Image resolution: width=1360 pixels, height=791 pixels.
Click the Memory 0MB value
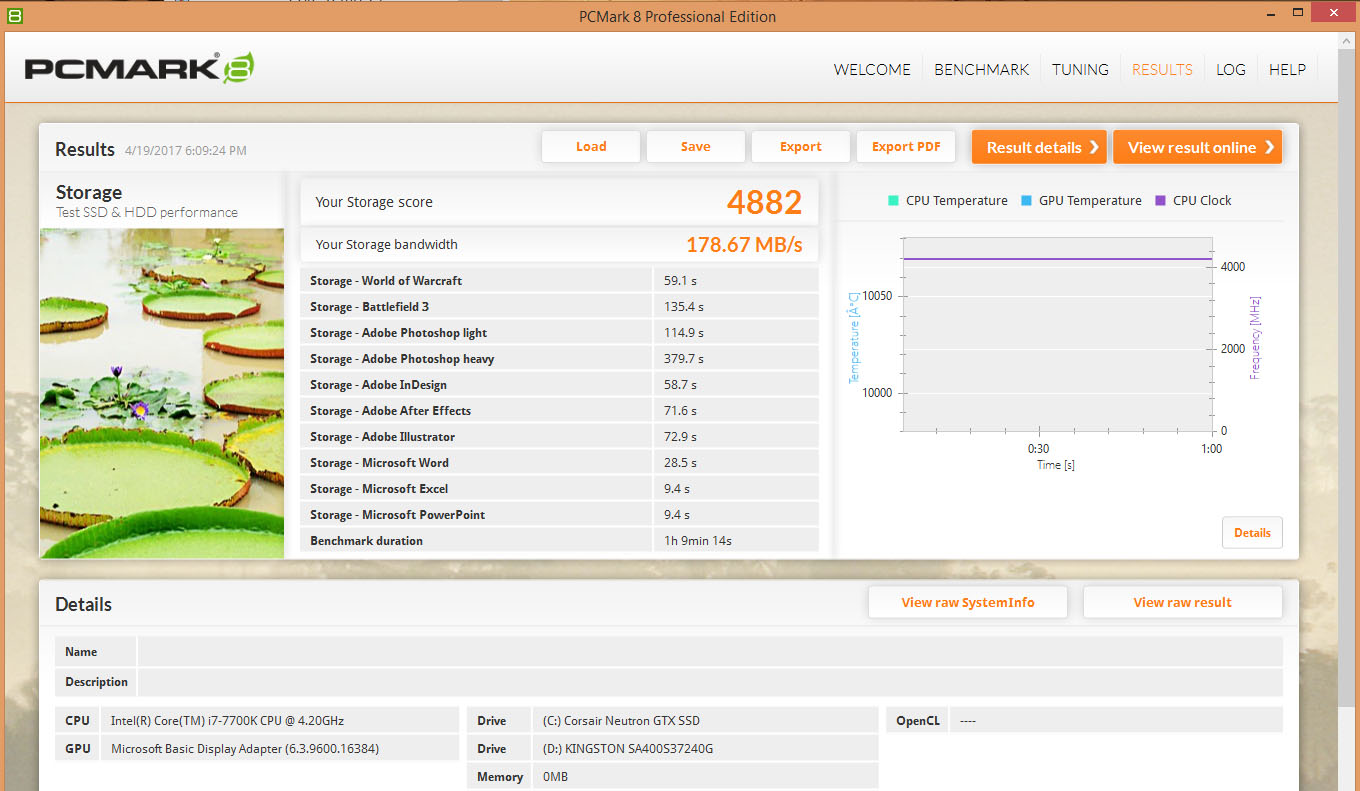click(555, 777)
